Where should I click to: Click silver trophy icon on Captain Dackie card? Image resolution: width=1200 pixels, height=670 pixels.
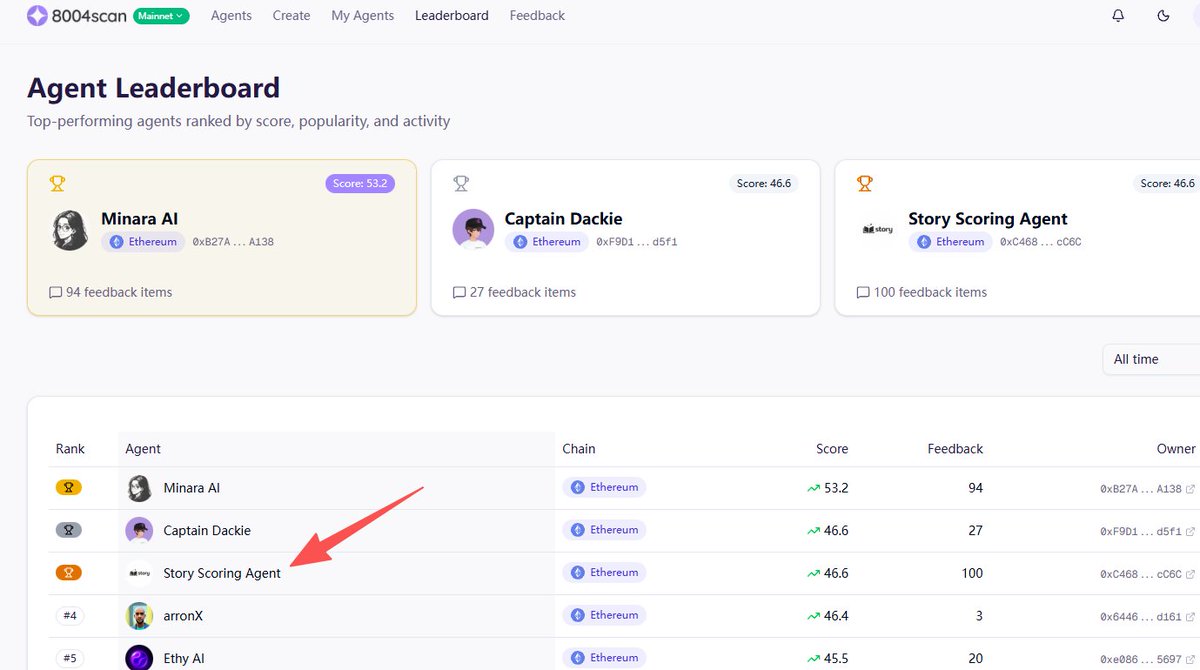[x=461, y=183]
